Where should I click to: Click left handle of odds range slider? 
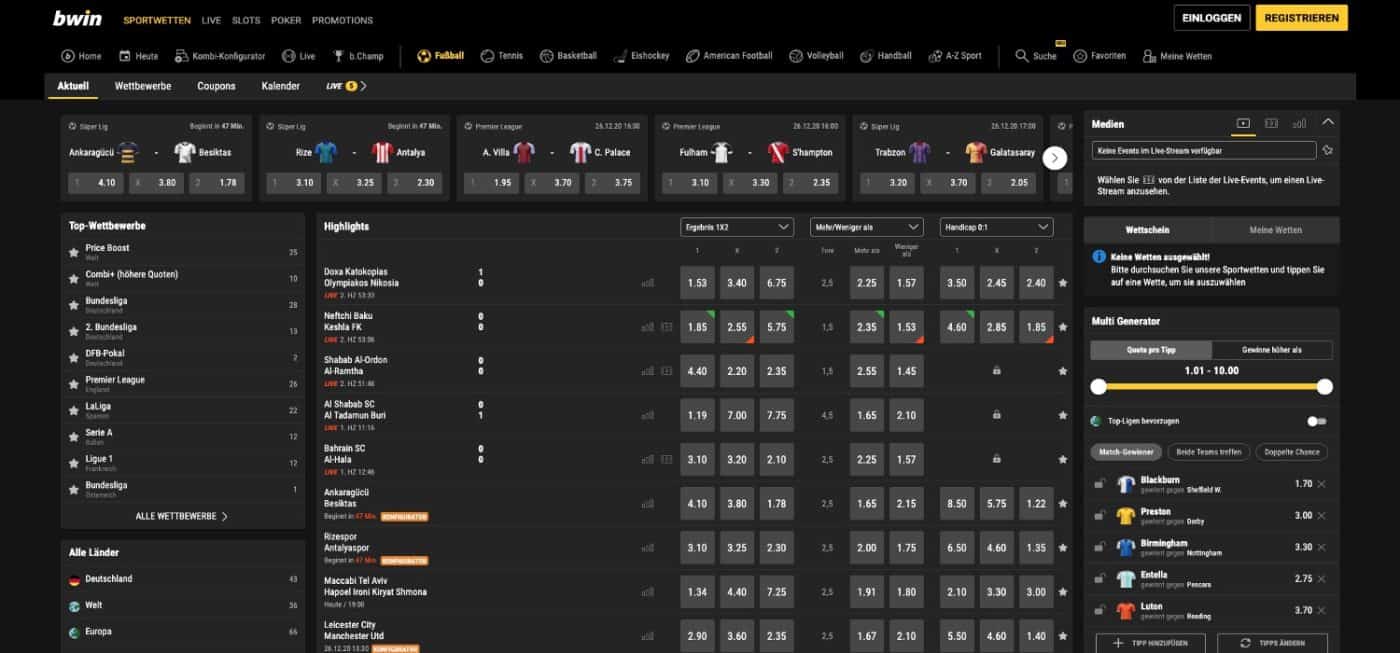tap(1098, 387)
